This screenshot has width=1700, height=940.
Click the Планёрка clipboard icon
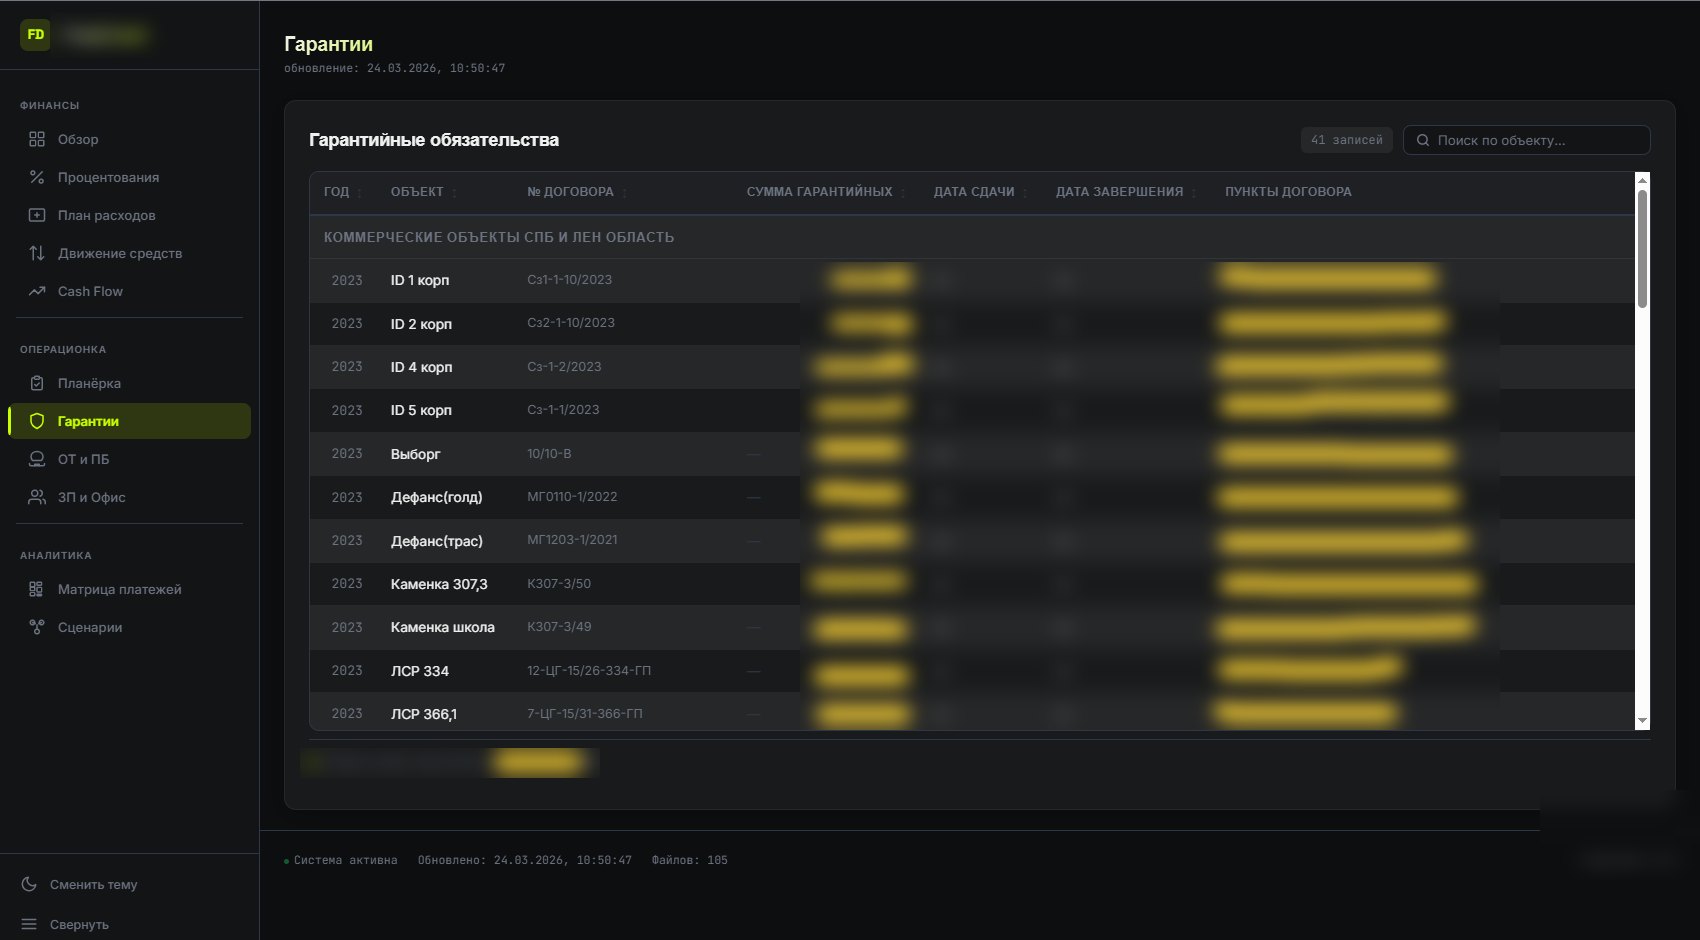(37, 383)
